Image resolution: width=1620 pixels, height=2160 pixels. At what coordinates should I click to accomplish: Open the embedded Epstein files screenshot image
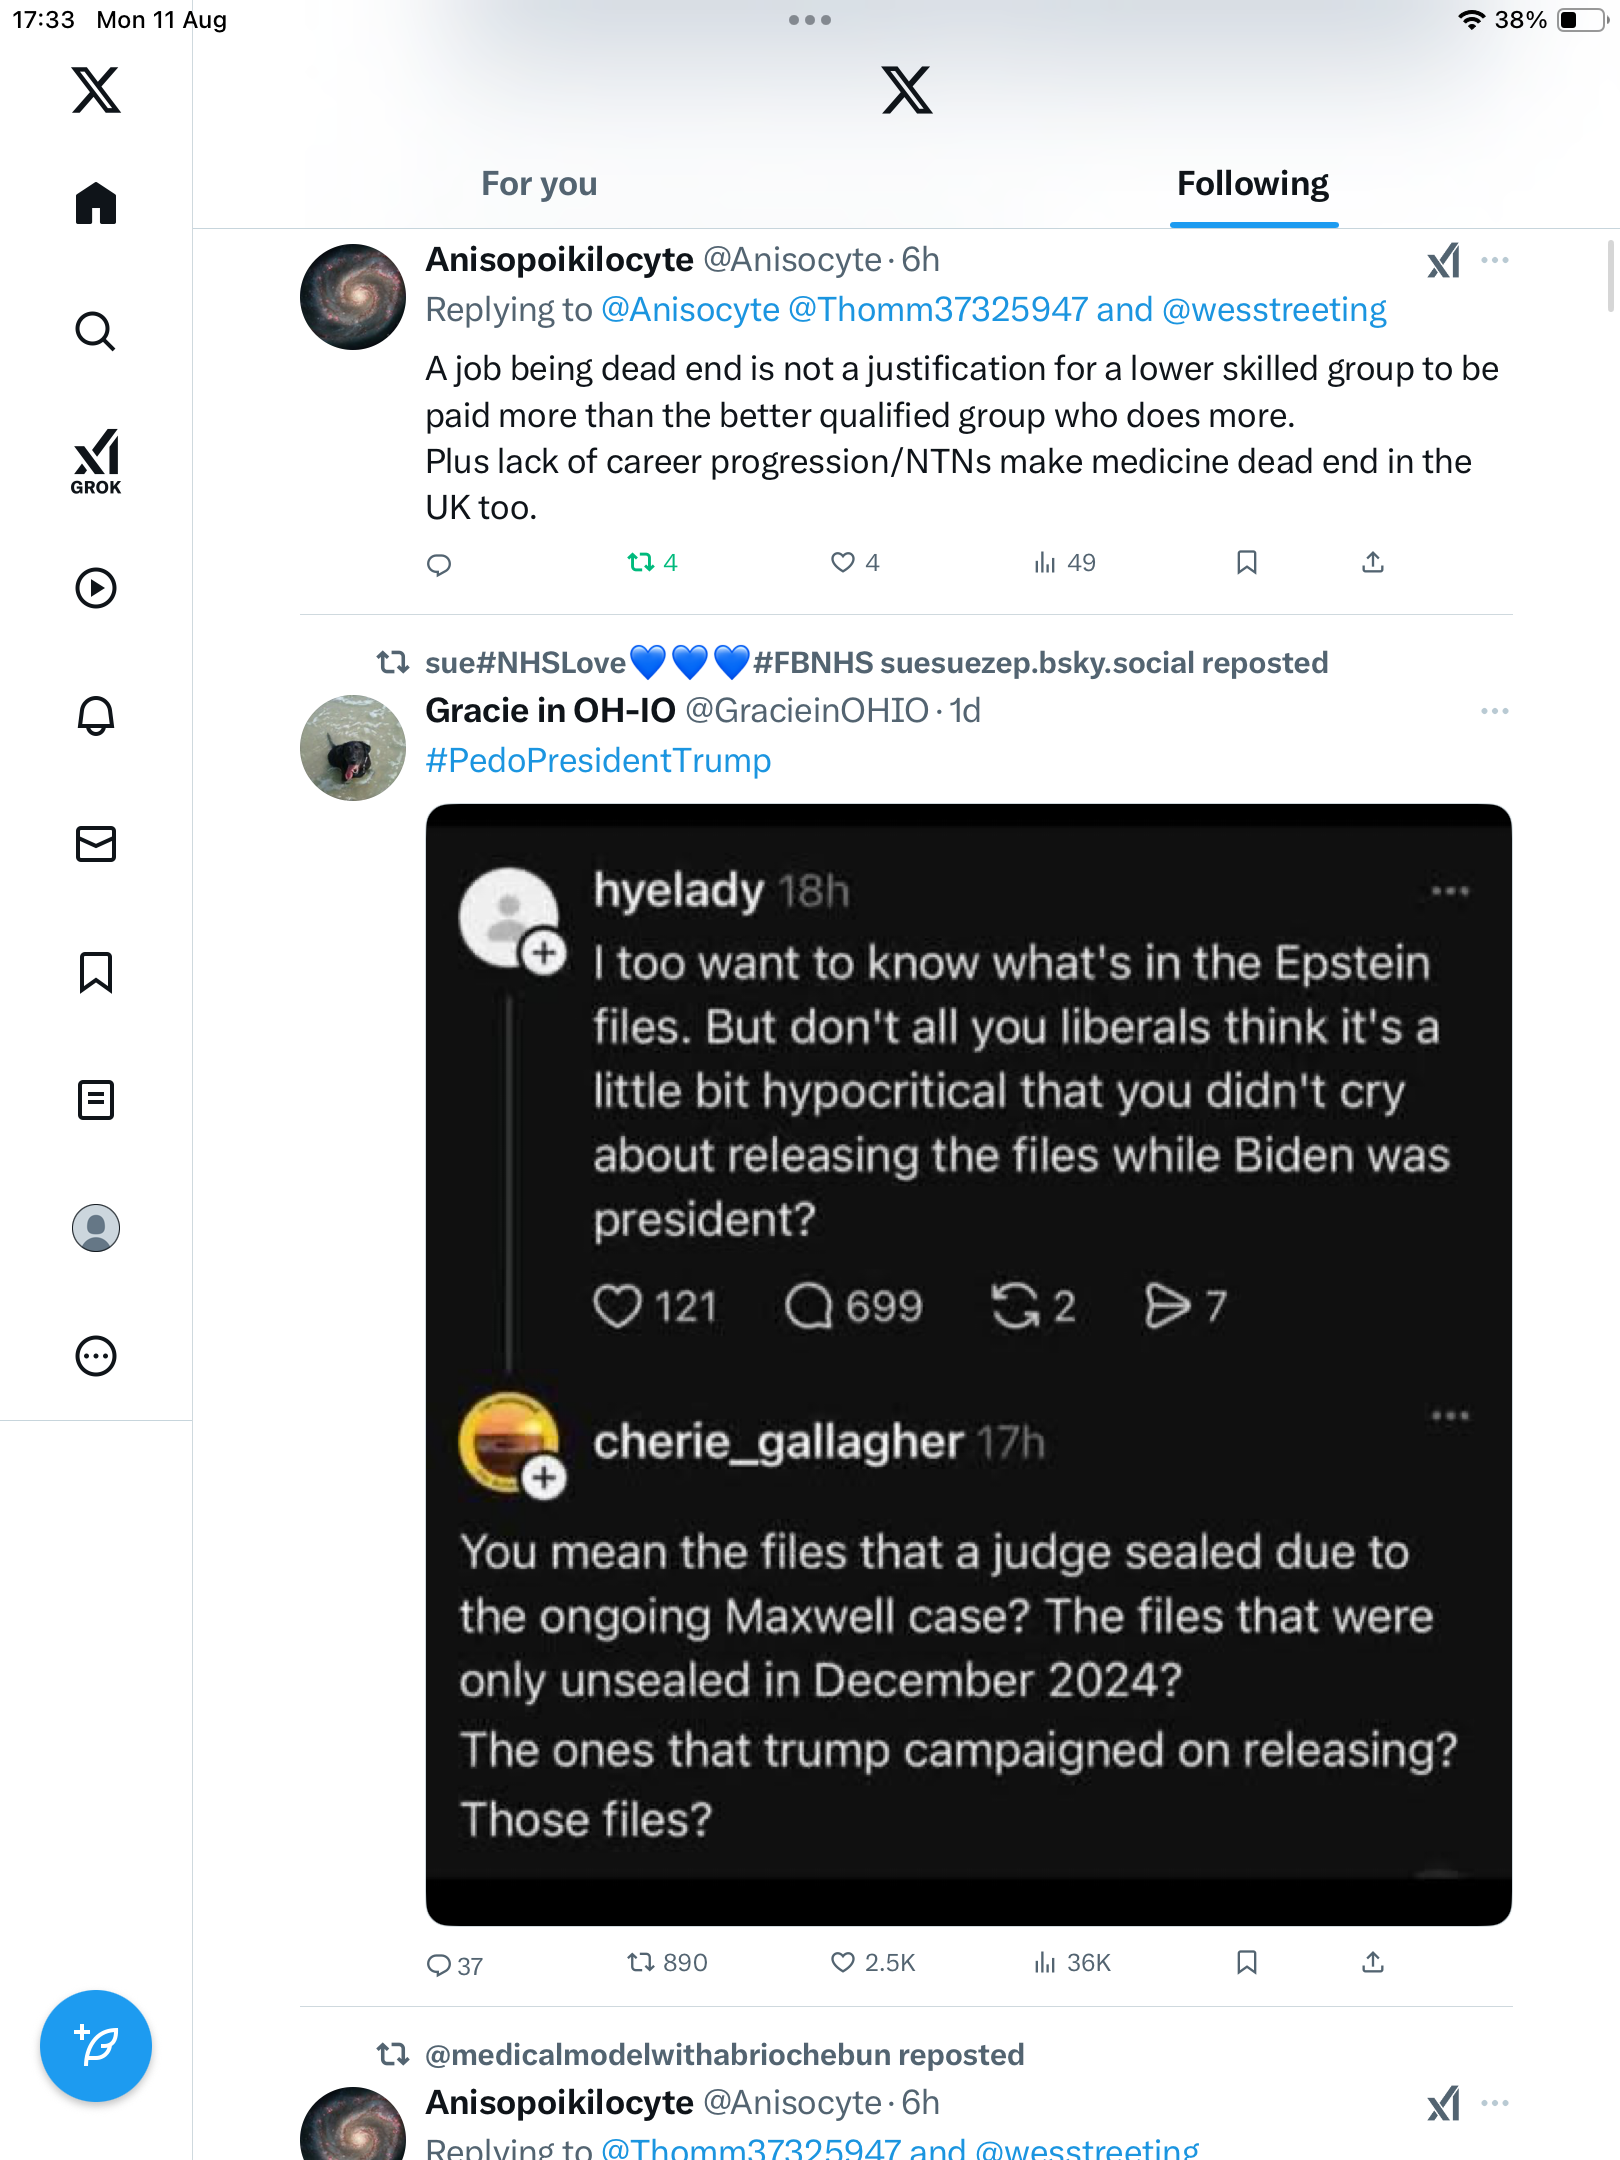(968, 1364)
